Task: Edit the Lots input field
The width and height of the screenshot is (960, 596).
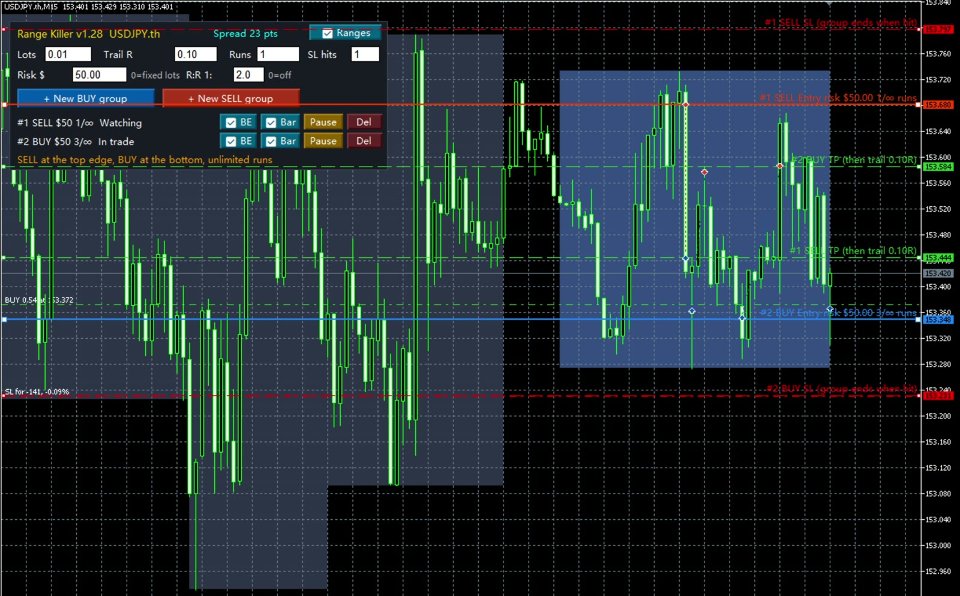Action: tap(68, 55)
